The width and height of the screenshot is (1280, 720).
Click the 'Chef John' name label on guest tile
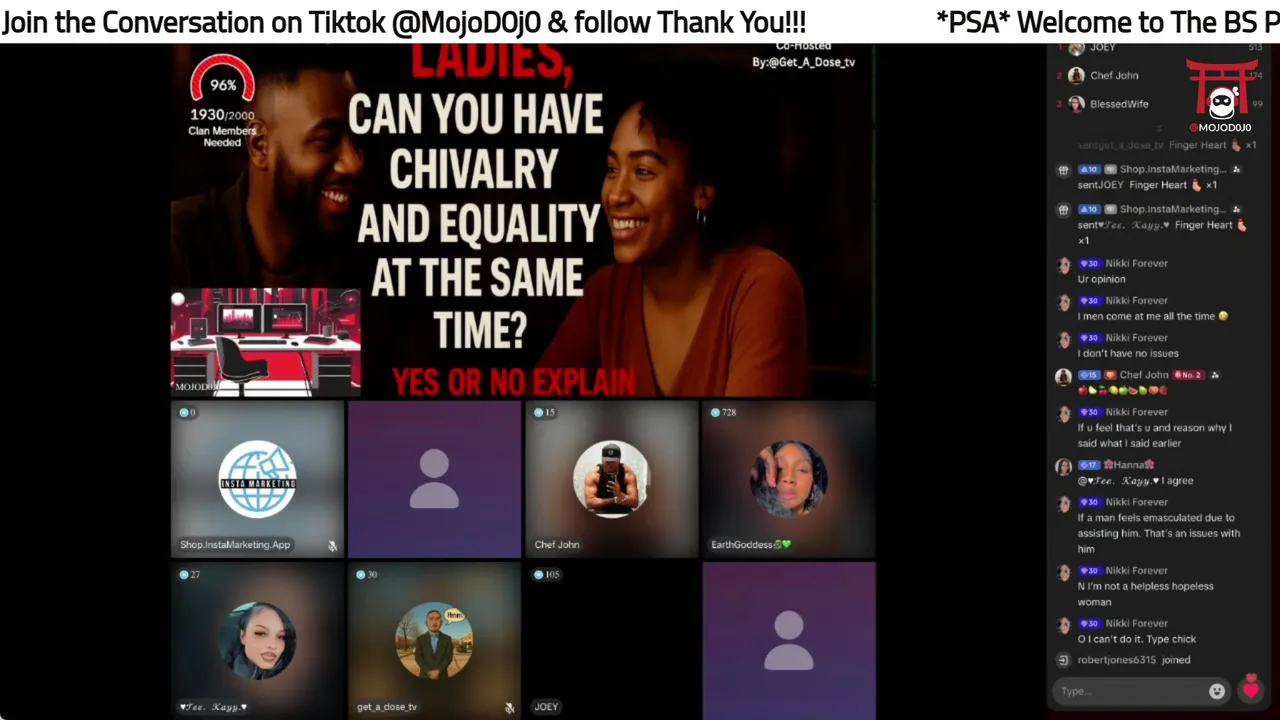(x=557, y=545)
